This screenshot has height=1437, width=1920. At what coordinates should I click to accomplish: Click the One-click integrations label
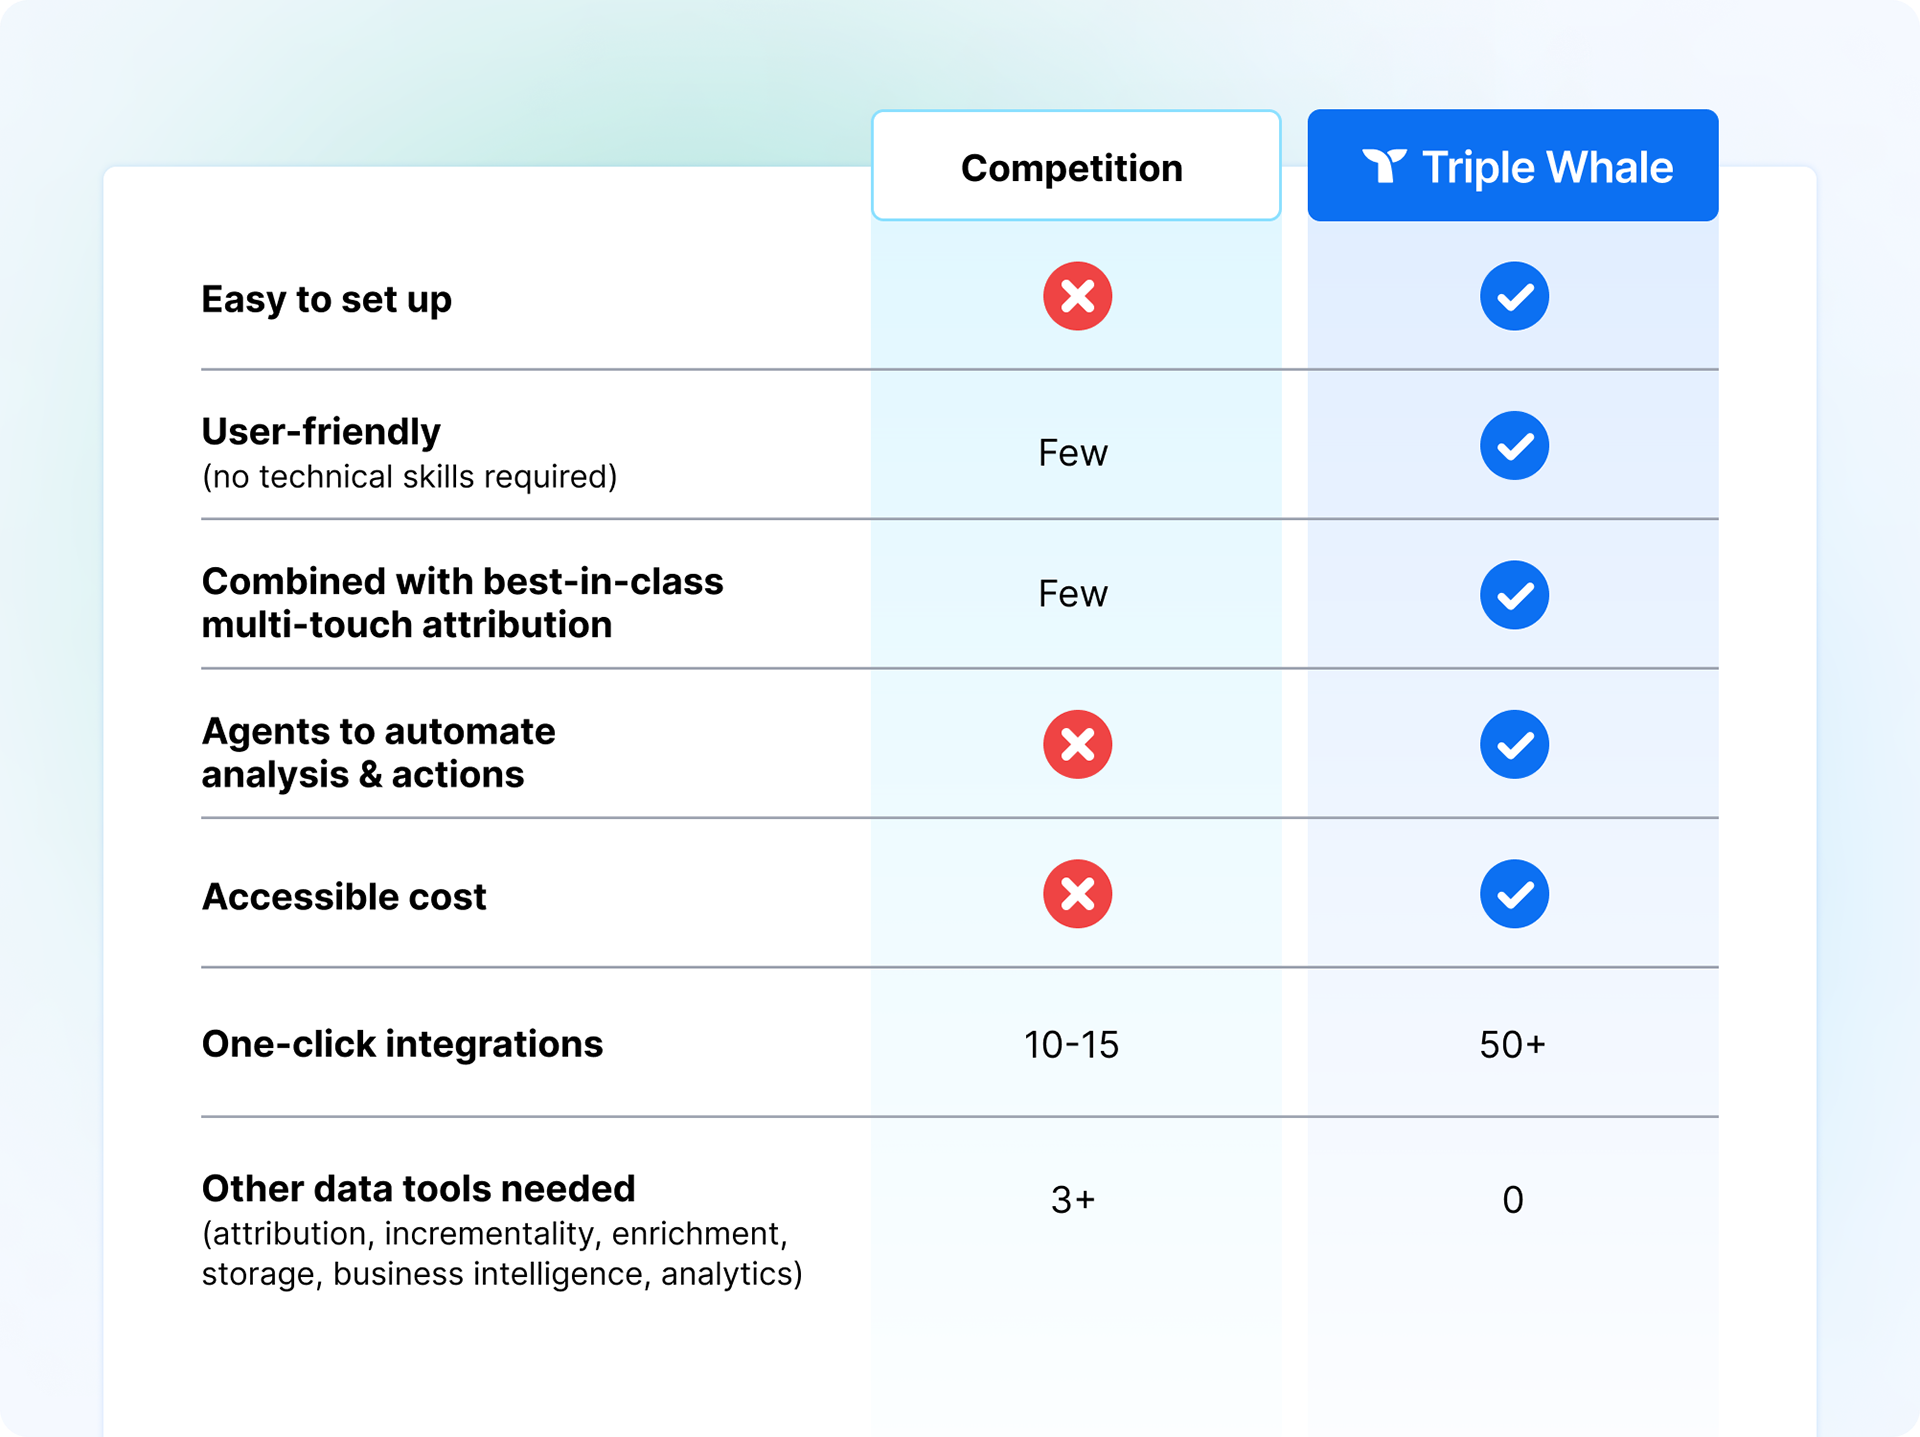[402, 1044]
